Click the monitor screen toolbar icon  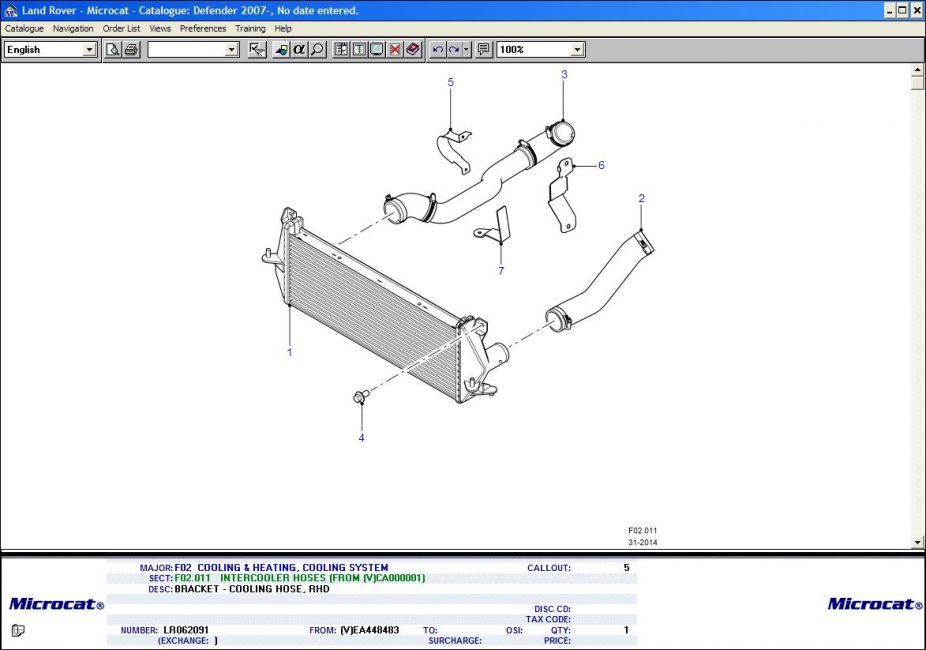click(x=377, y=50)
